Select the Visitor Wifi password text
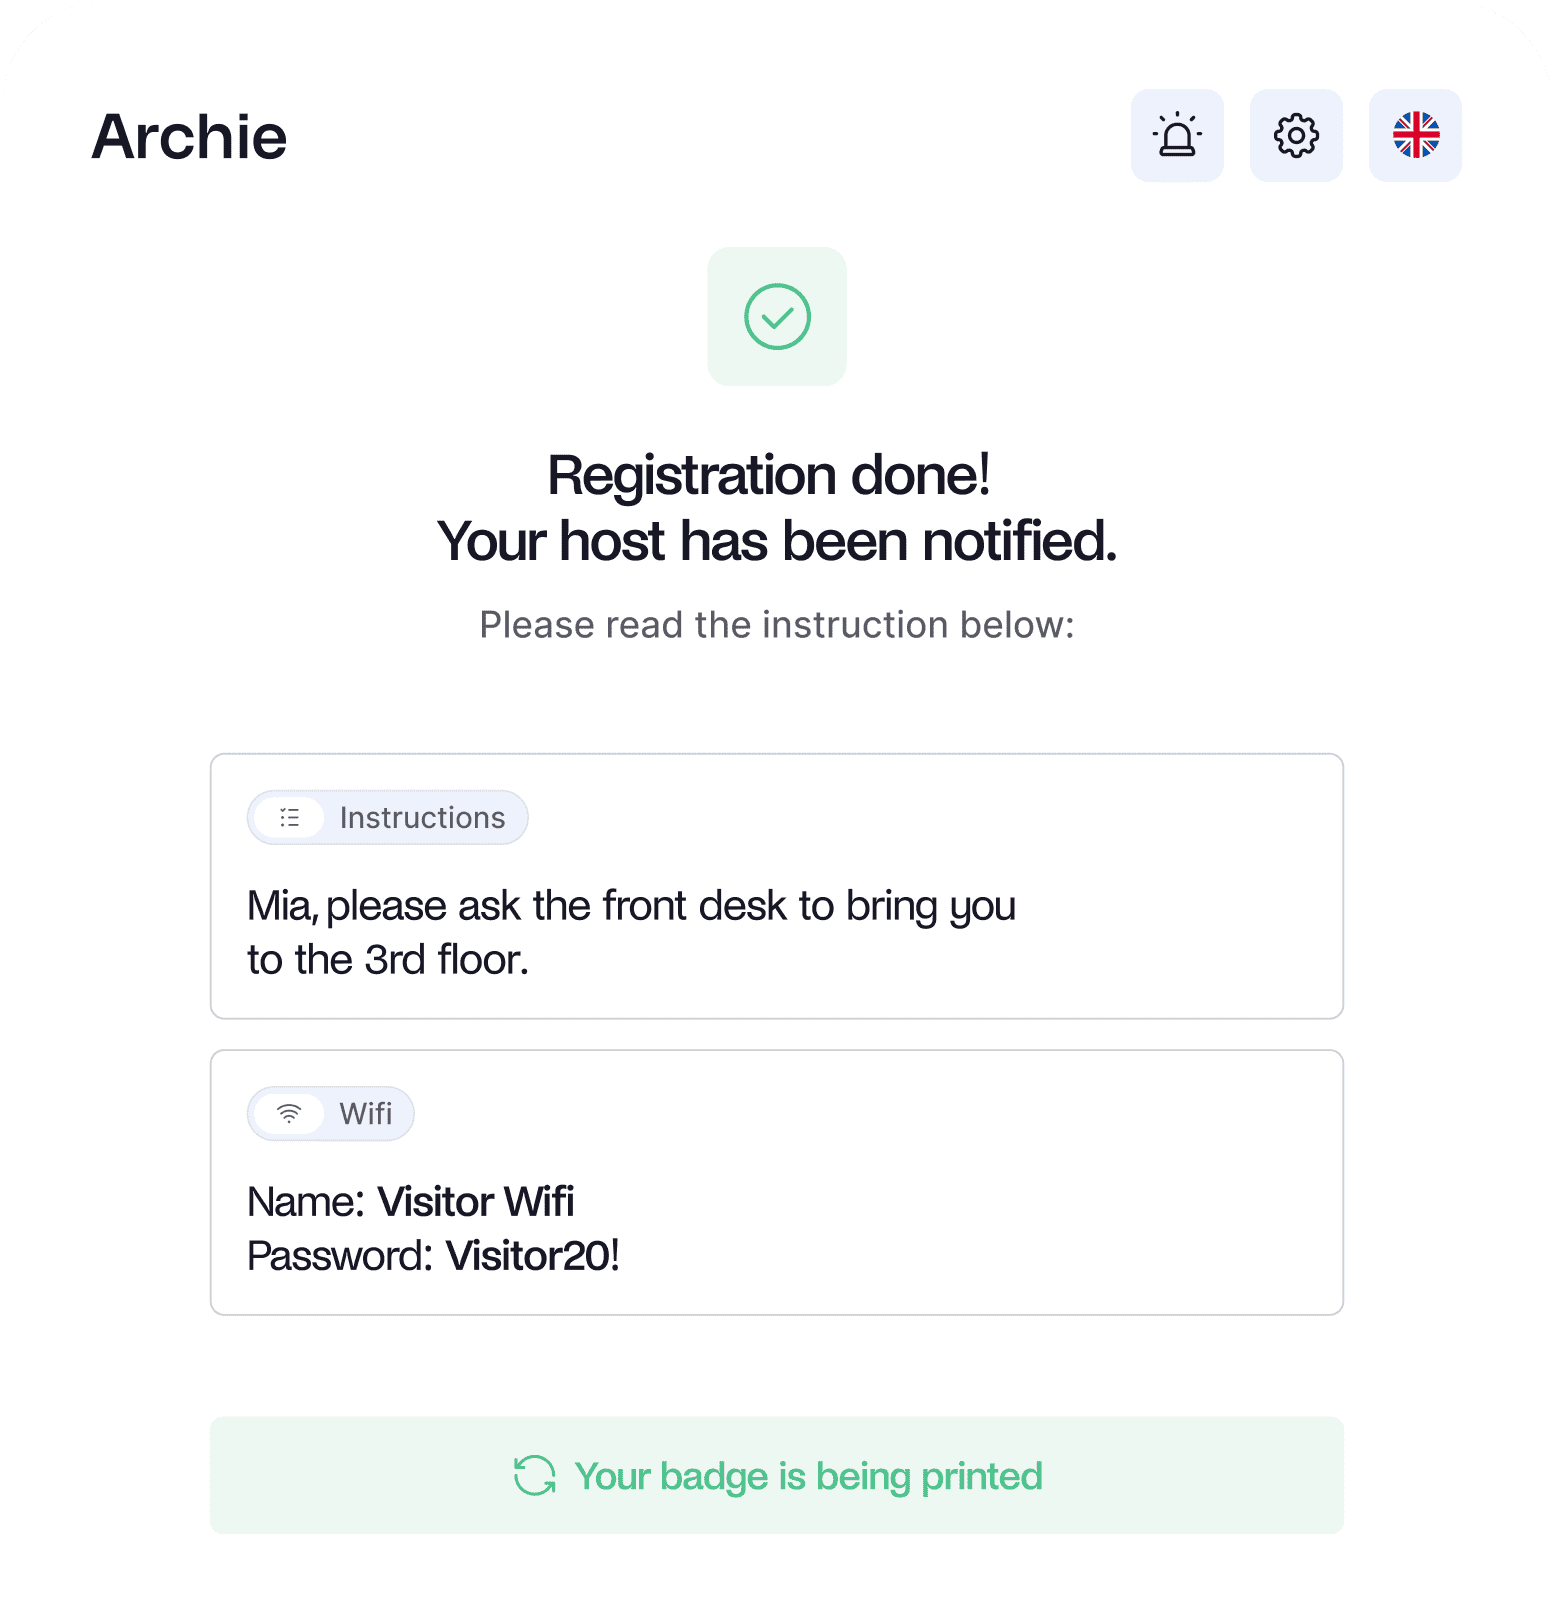 533,1255
